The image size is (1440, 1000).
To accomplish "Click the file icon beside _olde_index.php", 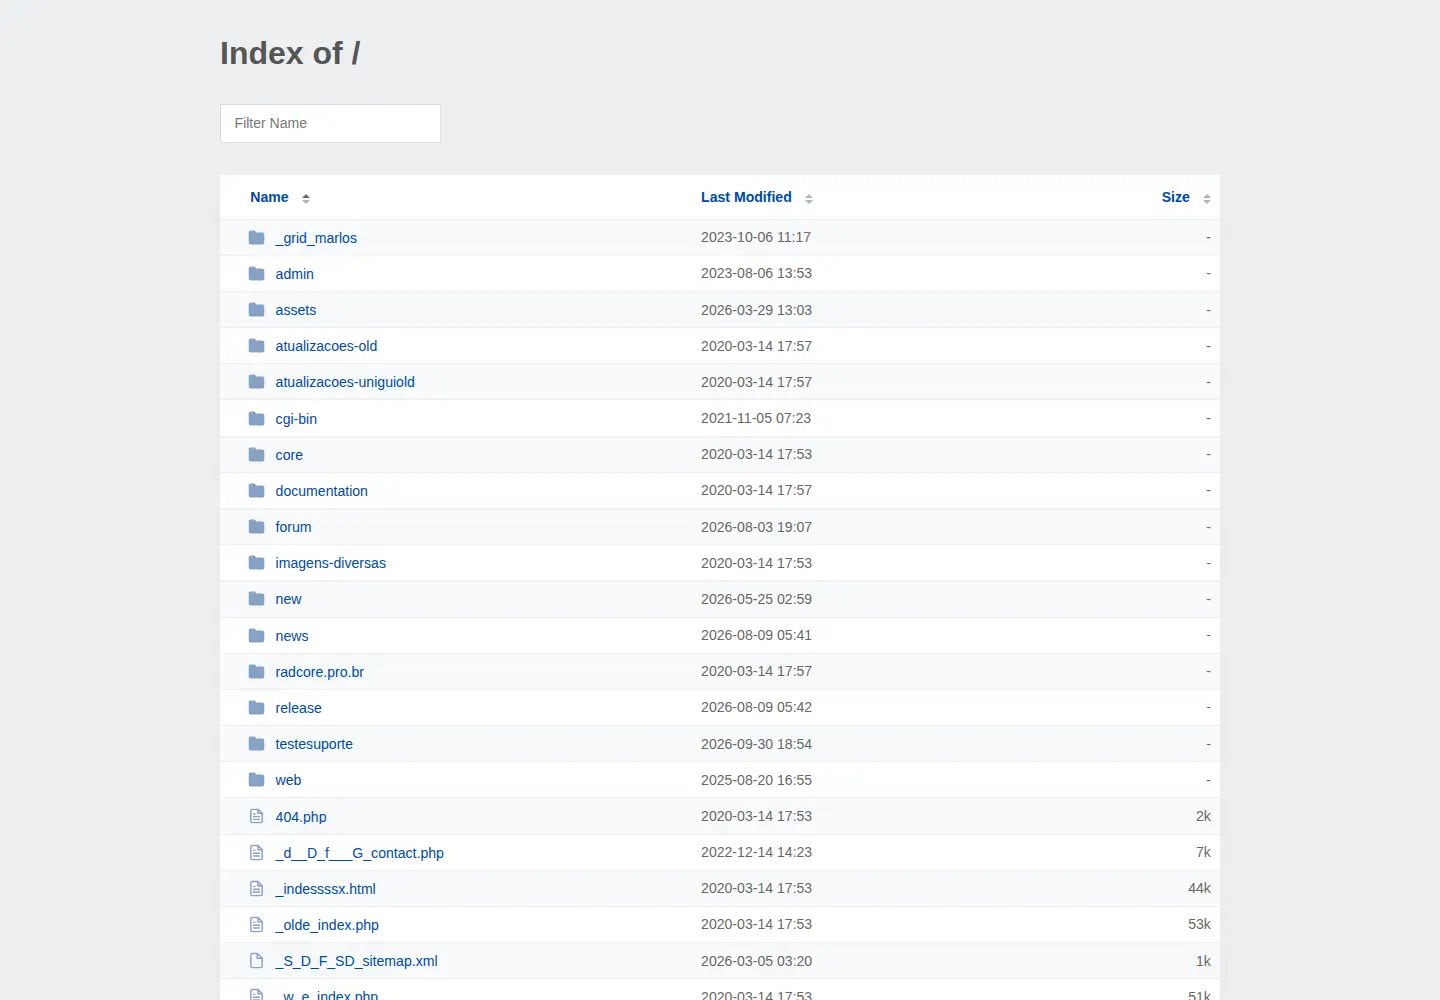I will tap(257, 925).
